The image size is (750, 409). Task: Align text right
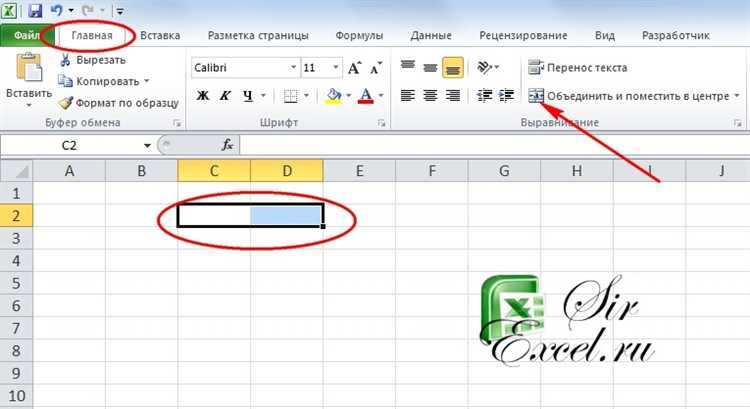452,96
